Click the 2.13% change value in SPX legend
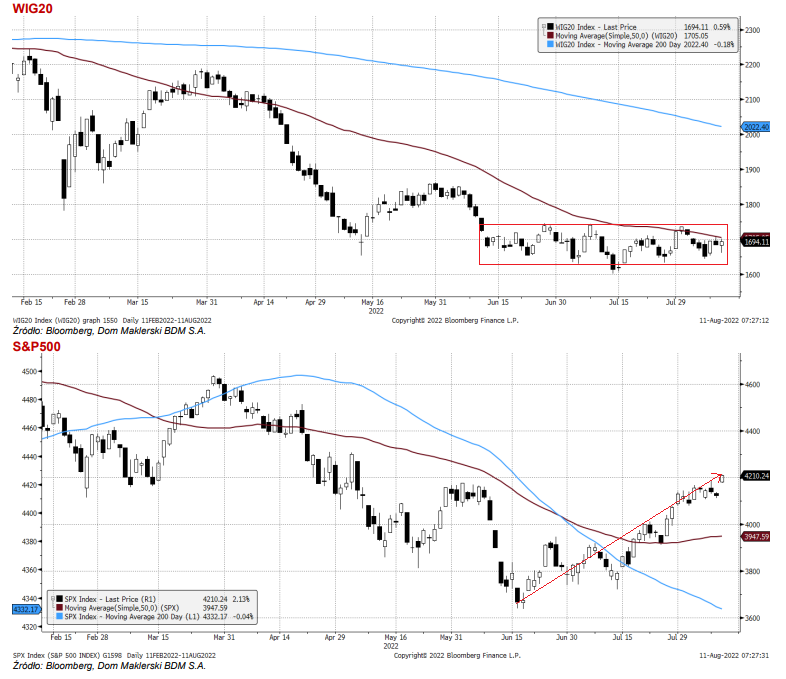786x679 pixels. (241, 599)
